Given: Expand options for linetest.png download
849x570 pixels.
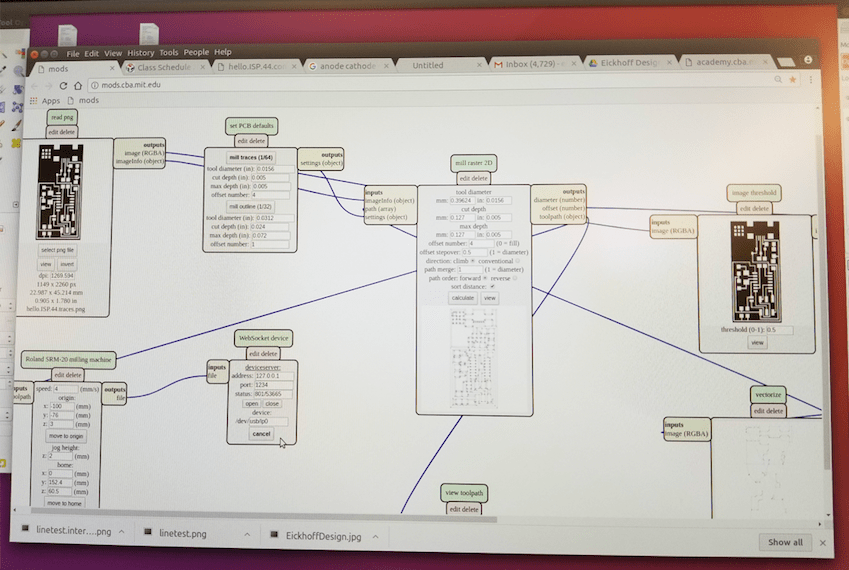Looking at the screenshot, I should click(x=247, y=534).
